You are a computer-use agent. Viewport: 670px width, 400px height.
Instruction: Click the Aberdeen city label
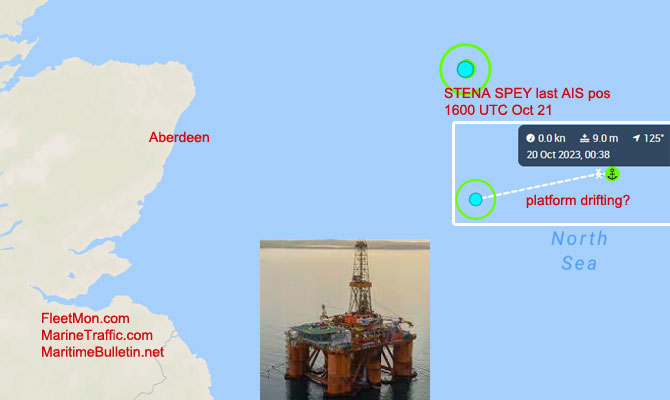tap(179, 137)
